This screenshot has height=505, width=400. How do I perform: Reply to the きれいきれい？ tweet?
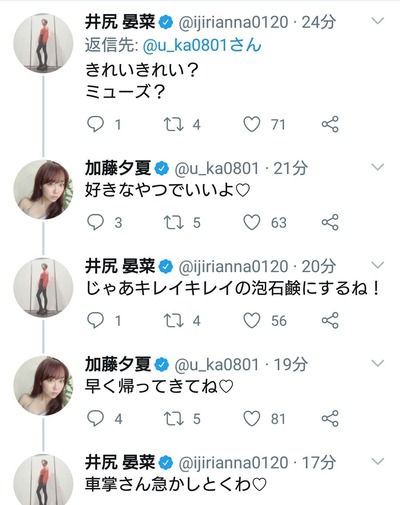pos(95,124)
